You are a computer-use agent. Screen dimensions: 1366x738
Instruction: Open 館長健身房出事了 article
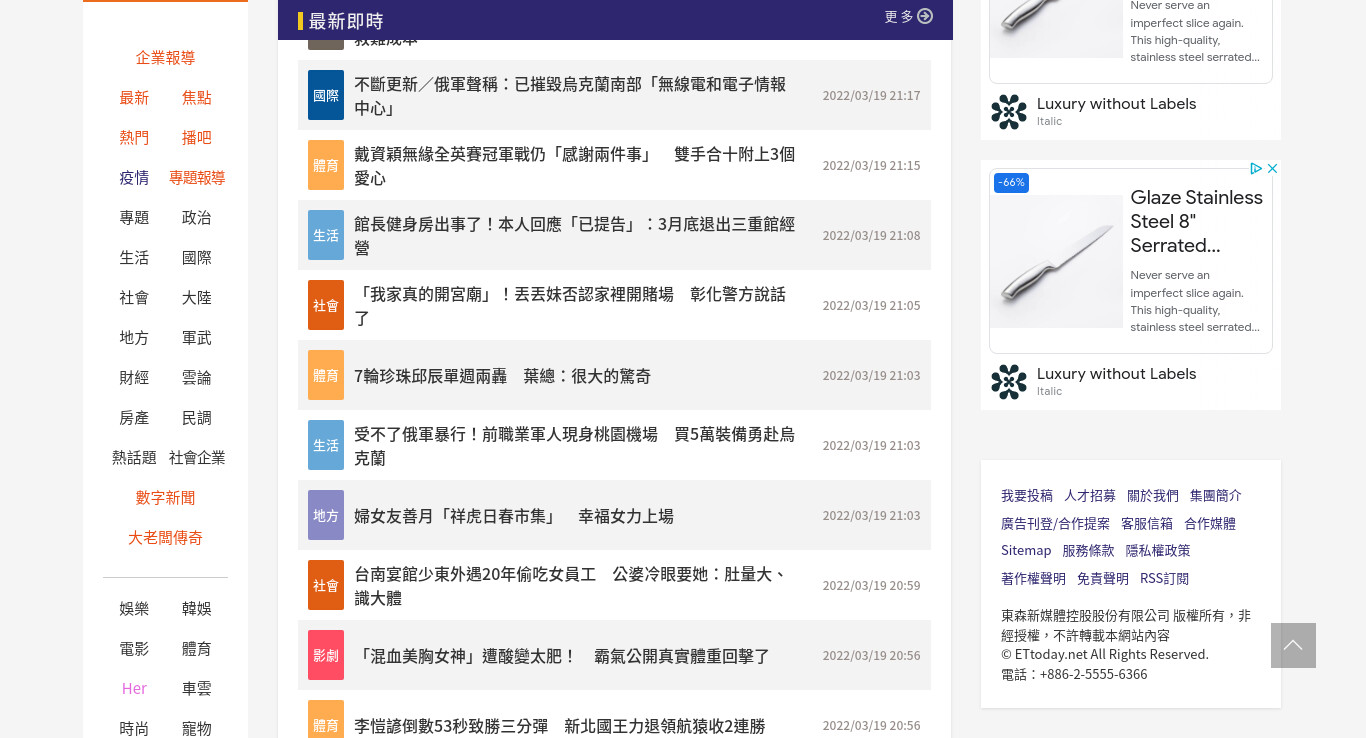click(x=574, y=236)
